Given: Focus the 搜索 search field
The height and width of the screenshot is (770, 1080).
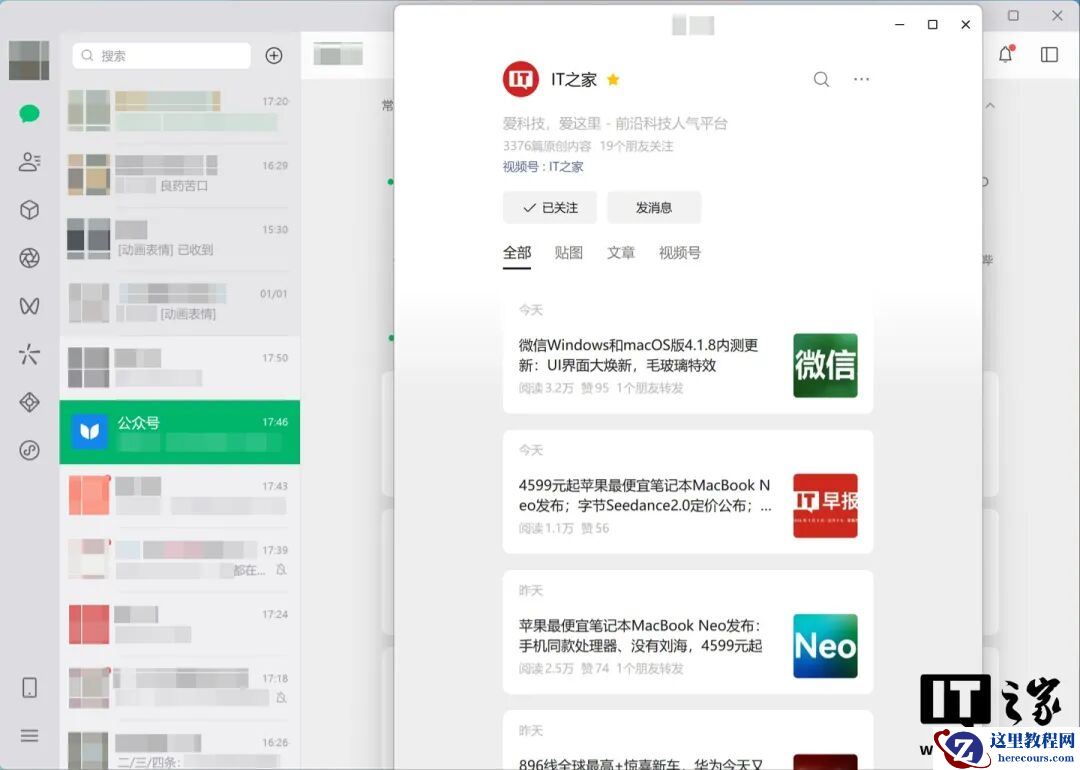Looking at the screenshot, I should pos(161,56).
